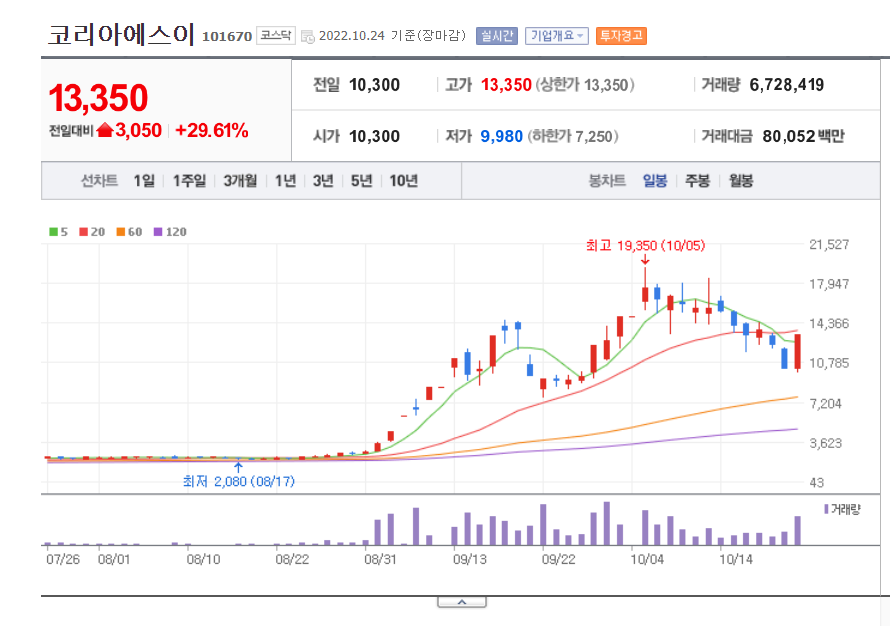Click the 최고 19,350 (10/05) high marker
The image size is (890, 626).
coord(645,246)
